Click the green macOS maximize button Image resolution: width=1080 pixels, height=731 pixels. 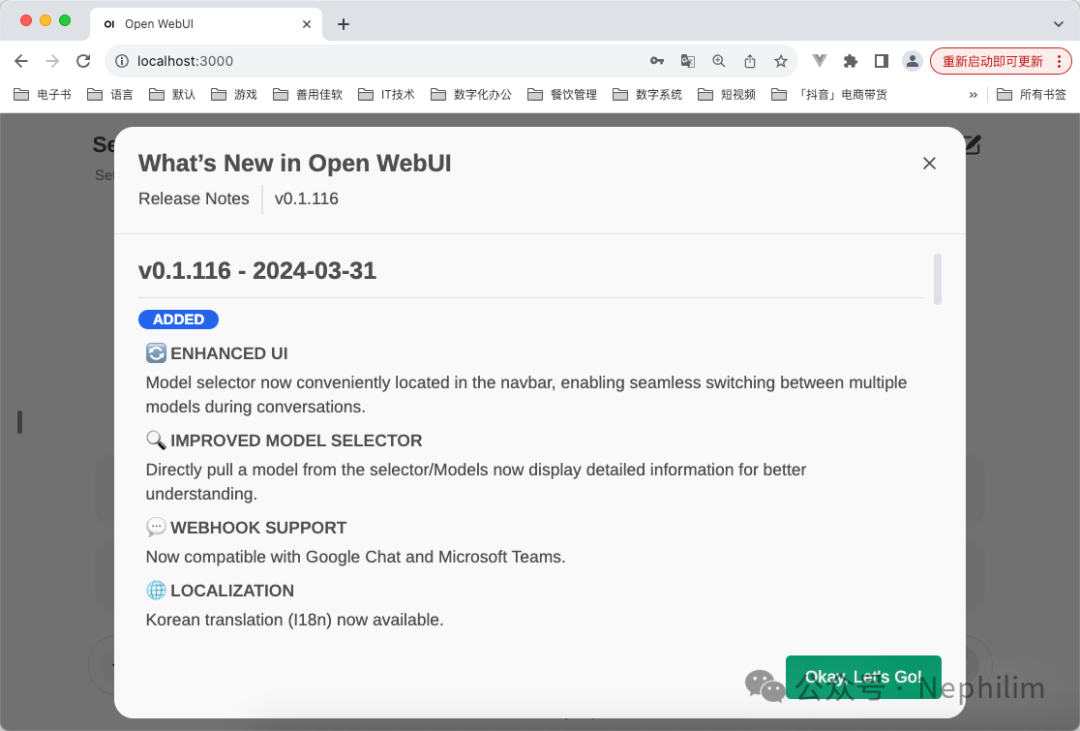[x=65, y=21]
